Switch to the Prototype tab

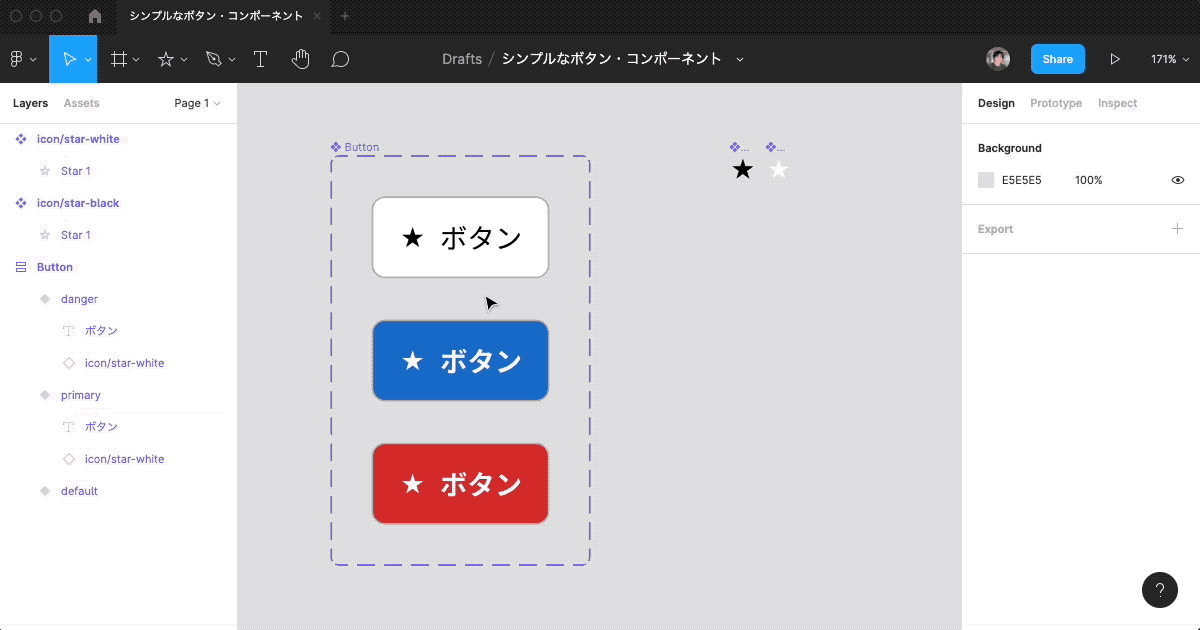pos(1055,103)
